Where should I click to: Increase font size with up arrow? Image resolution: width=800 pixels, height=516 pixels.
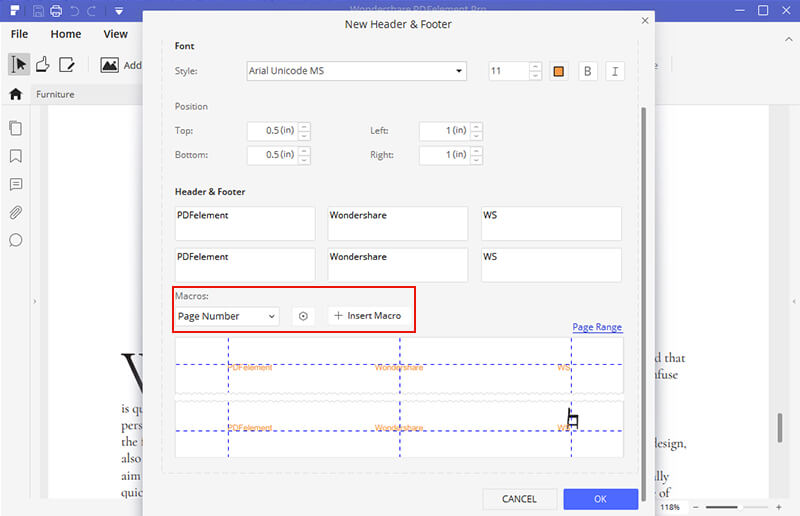[535, 66]
